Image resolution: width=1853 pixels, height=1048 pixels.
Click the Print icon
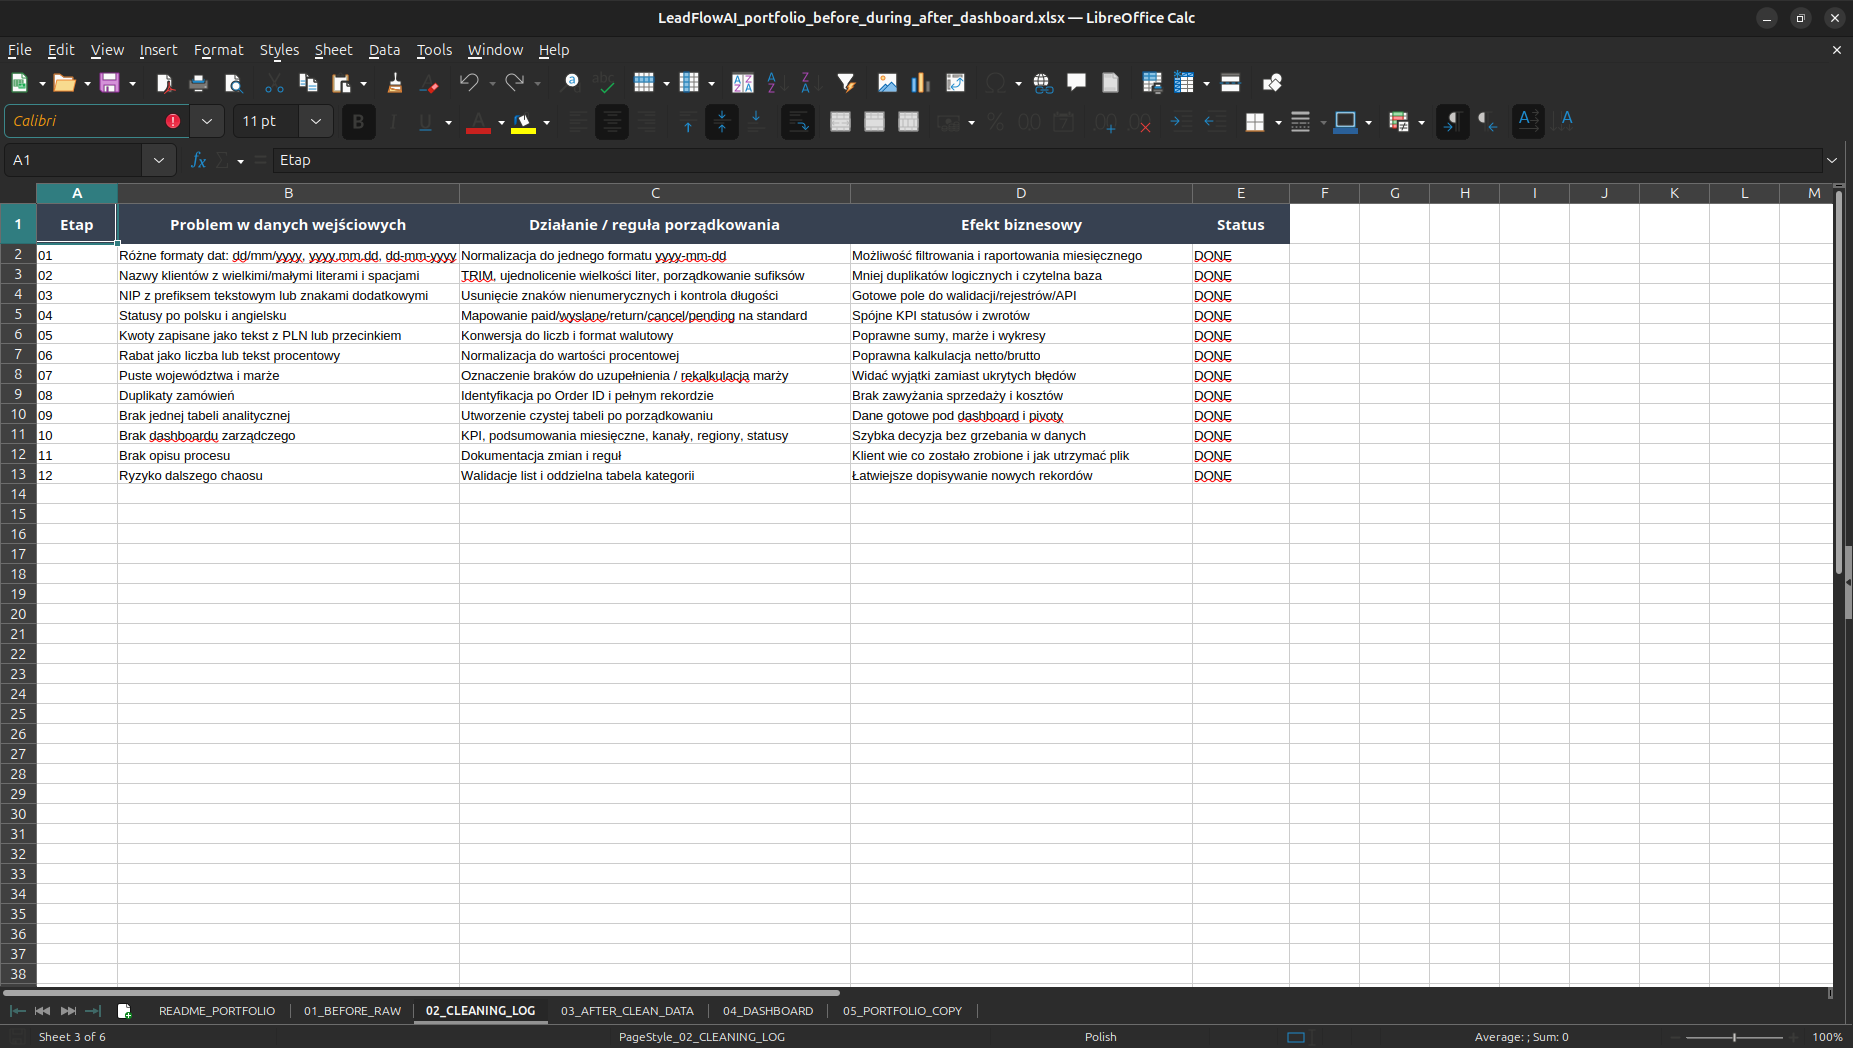click(x=199, y=83)
